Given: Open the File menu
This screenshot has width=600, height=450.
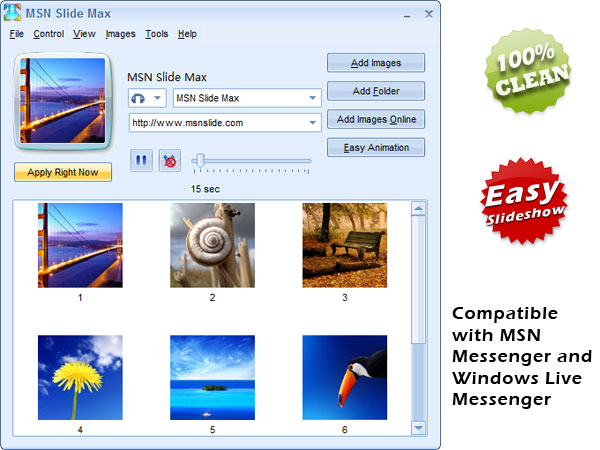Looking at the screenshot, I should click(x=16, y=34).
